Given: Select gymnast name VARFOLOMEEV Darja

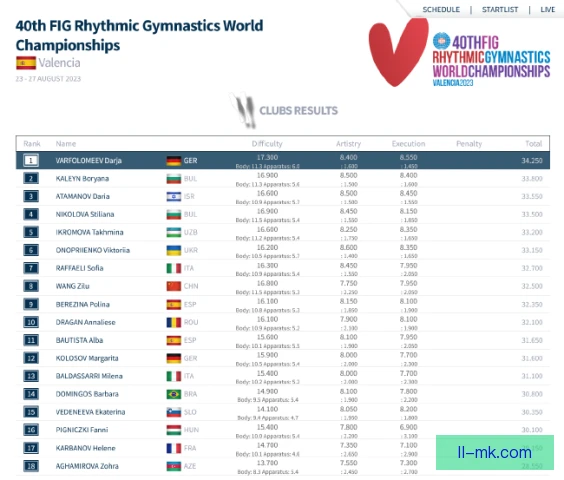Looking at the screenshot, I should 88,160.
